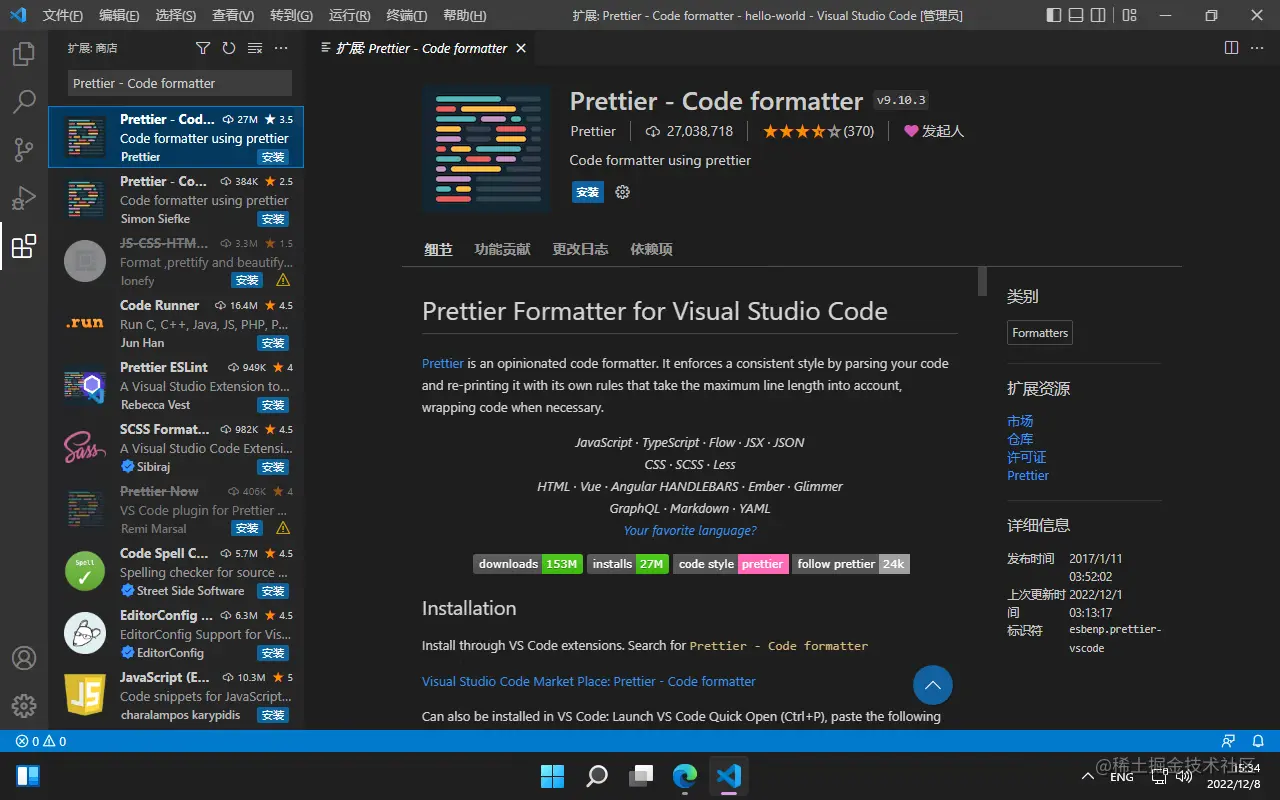Screen dimensions: 1280x800
Task: Open the 查看 menu
Action: [231, 15]
